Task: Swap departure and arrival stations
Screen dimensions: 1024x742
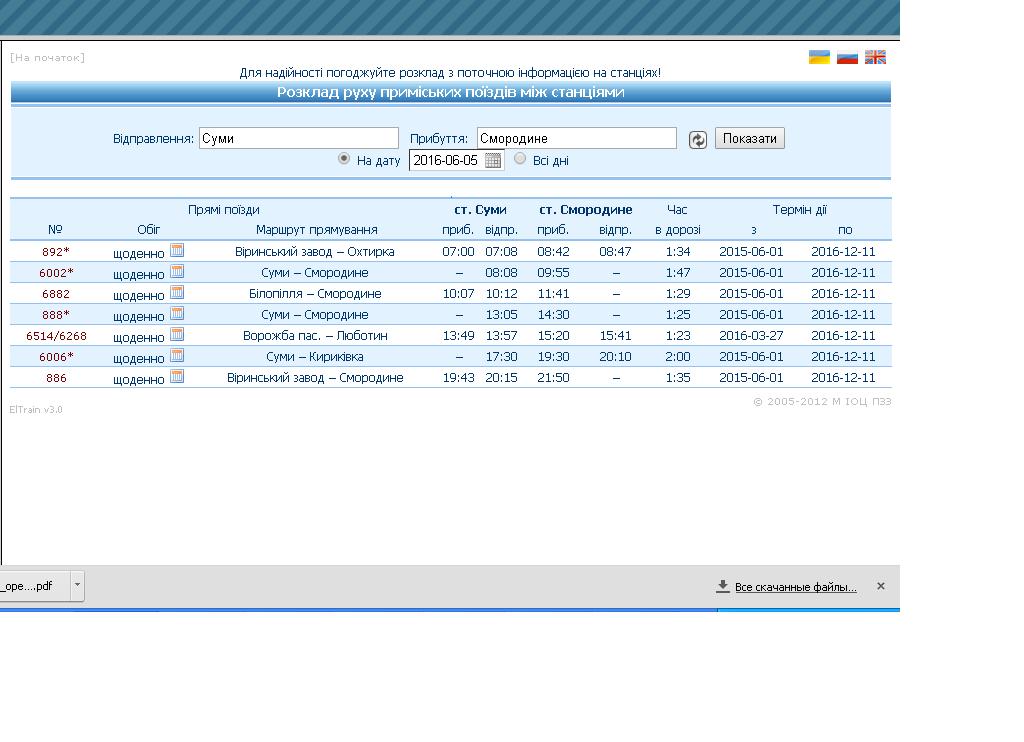Action: (698, 140)
